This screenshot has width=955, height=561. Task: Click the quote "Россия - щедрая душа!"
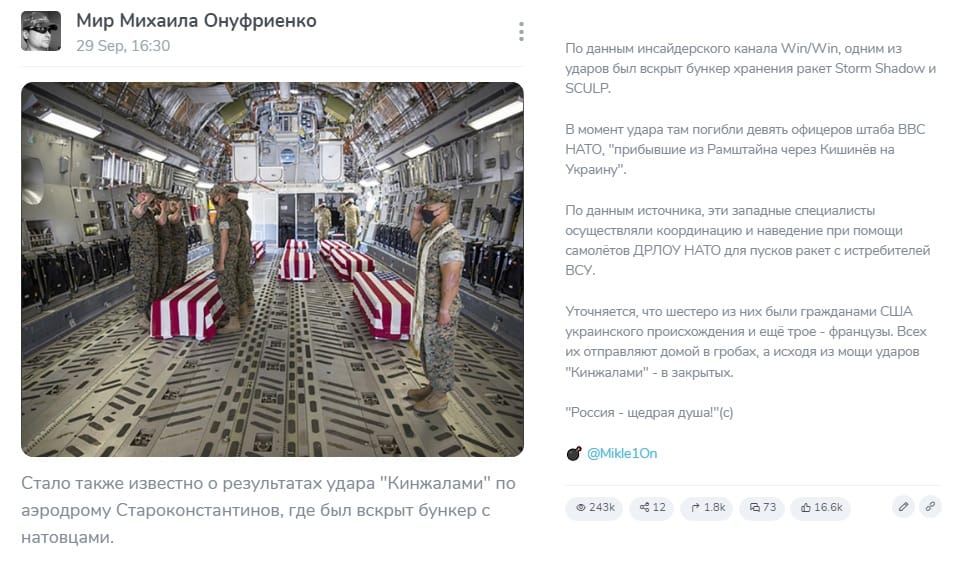[x=649, y=412]
